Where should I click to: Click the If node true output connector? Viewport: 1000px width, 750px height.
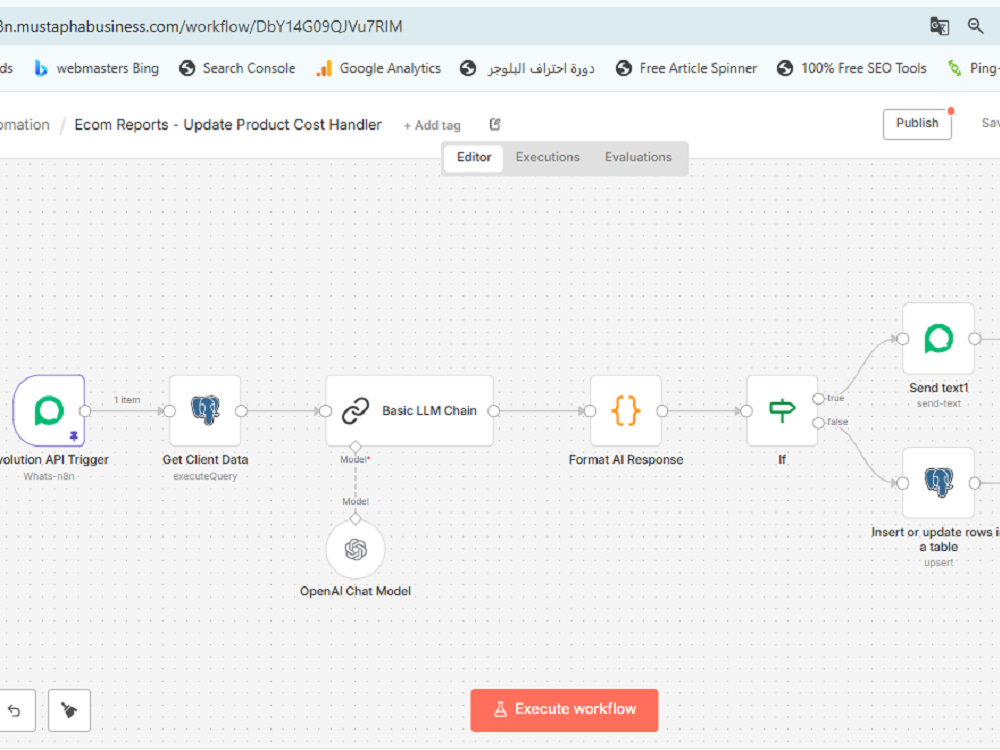tap(818, 399)
